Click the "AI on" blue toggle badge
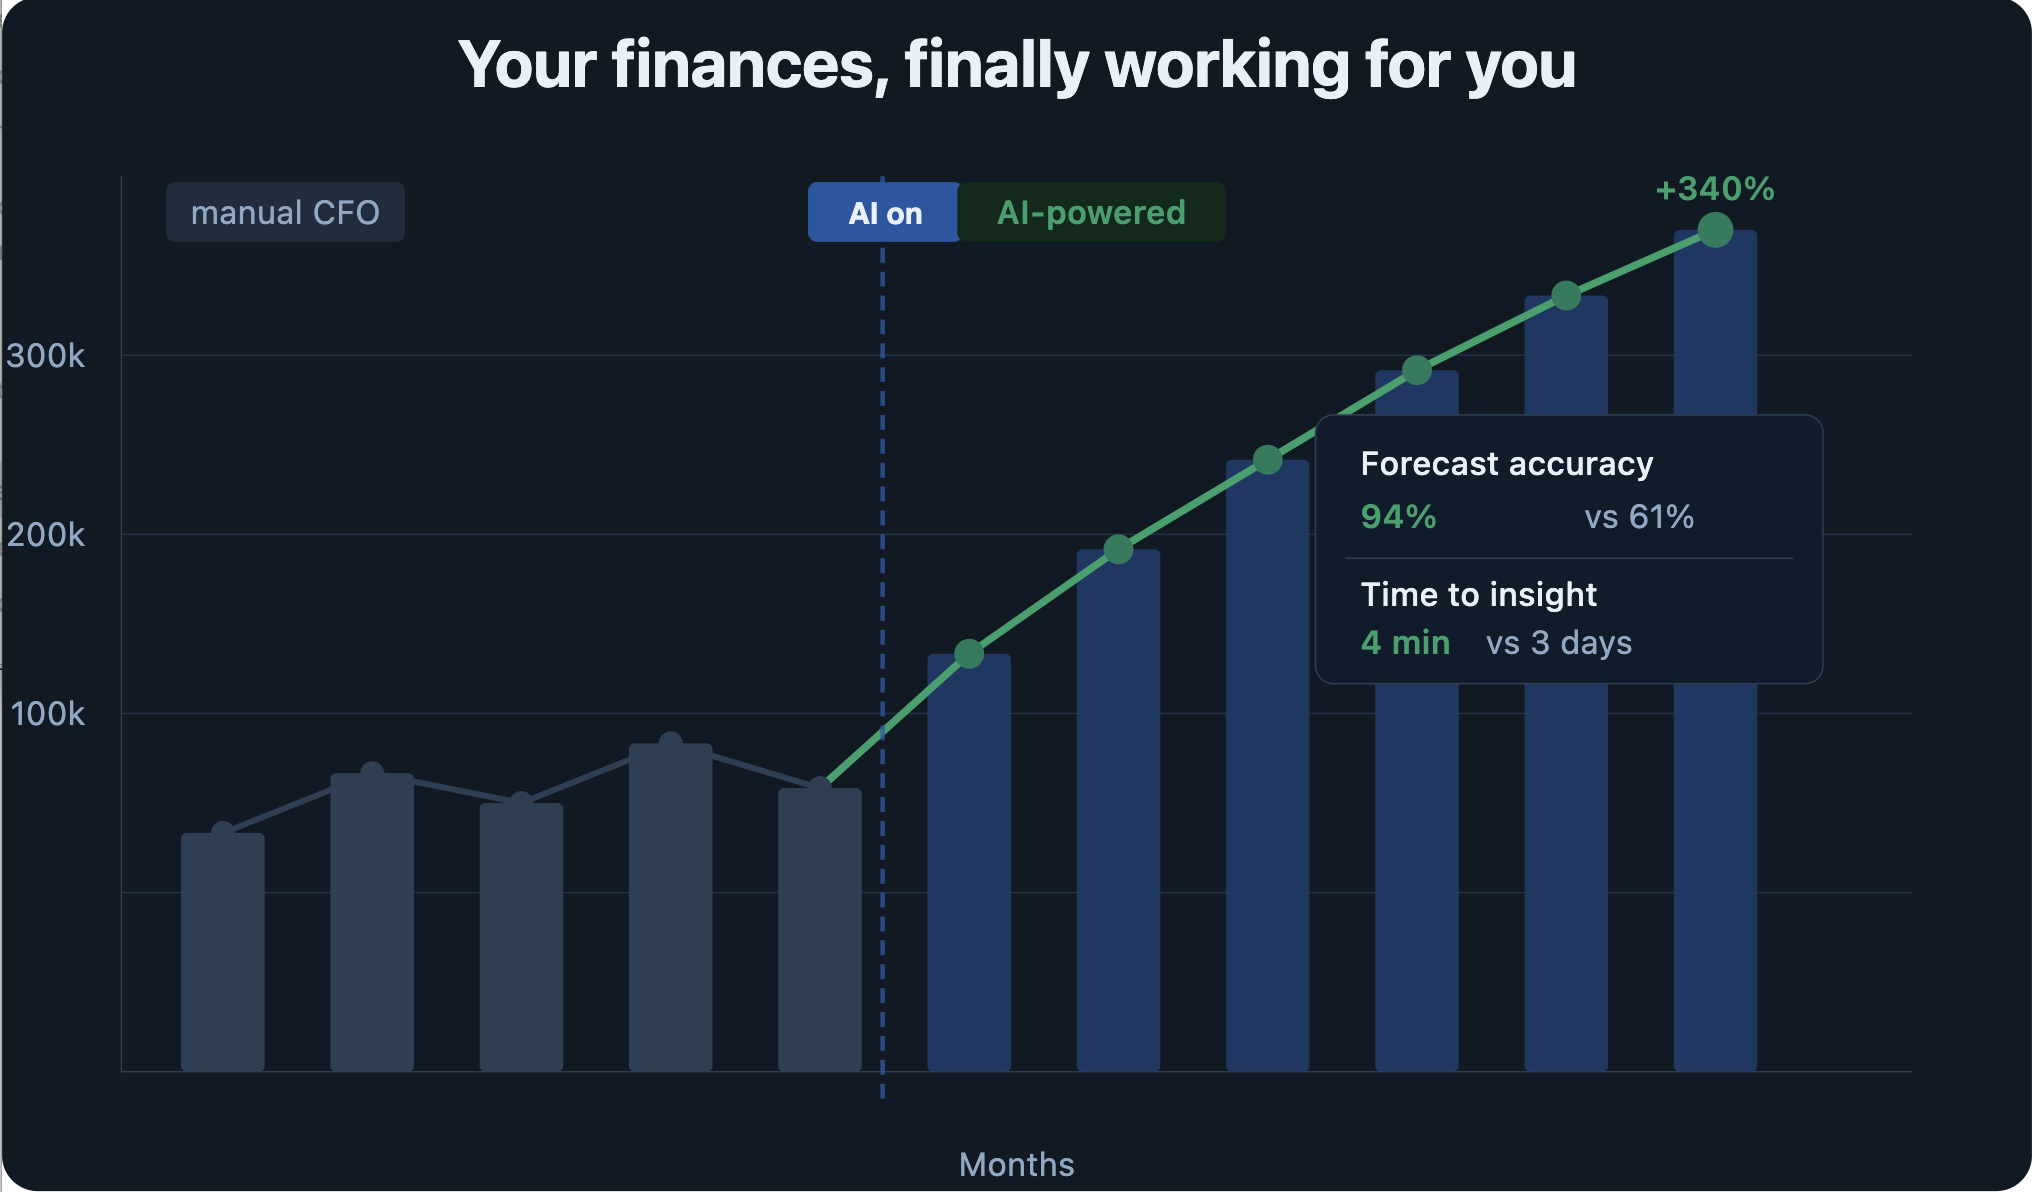Image resolution: width=2032 pixels, height=1192 pixels. coord(884,213)
